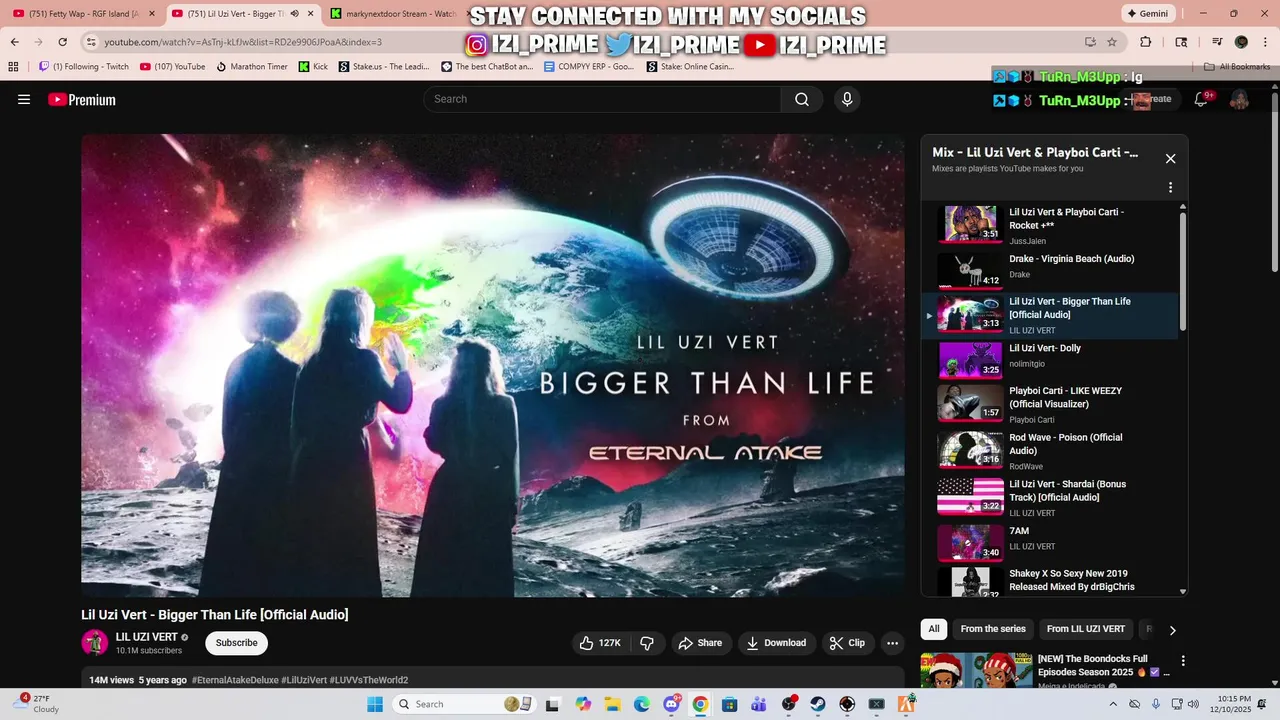Dislike the video with thumbs down
1280x720 pixels.
(x=647, y=643)
